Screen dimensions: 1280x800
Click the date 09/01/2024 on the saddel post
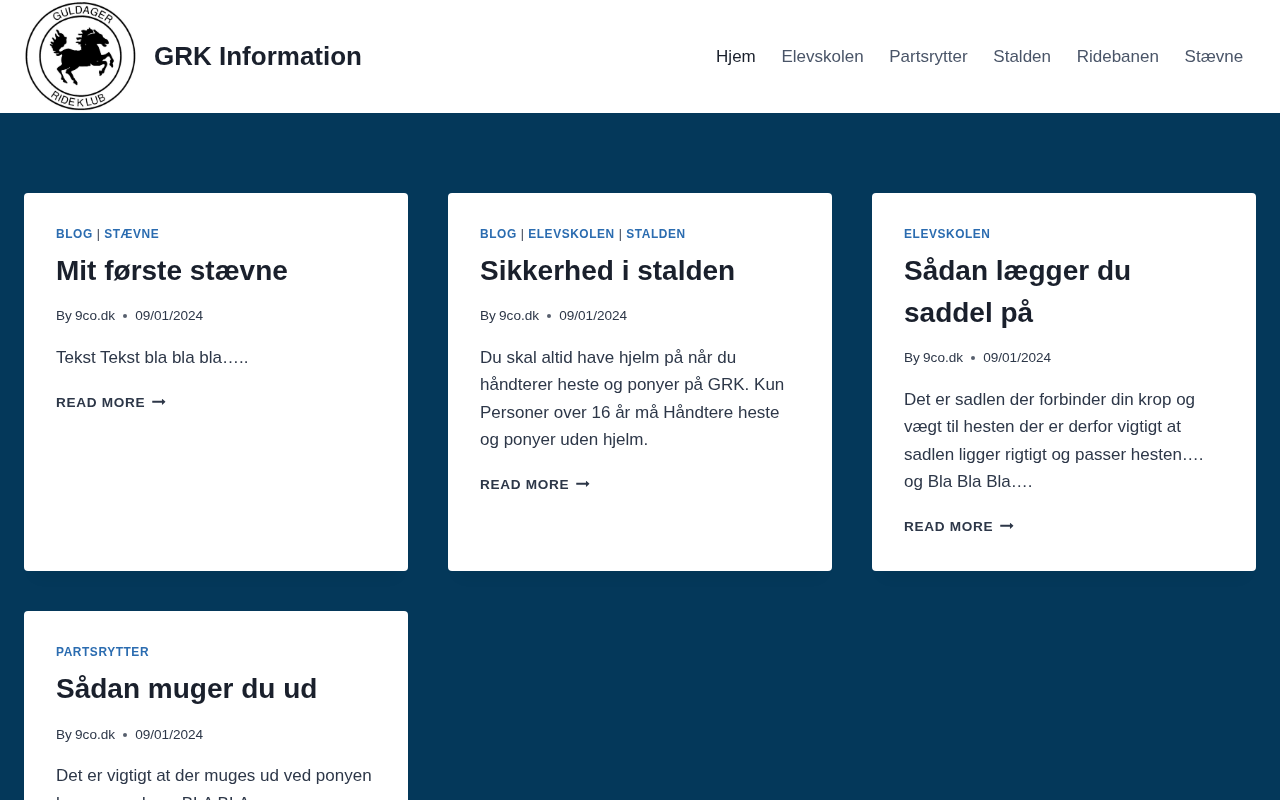click(1017, 358)
